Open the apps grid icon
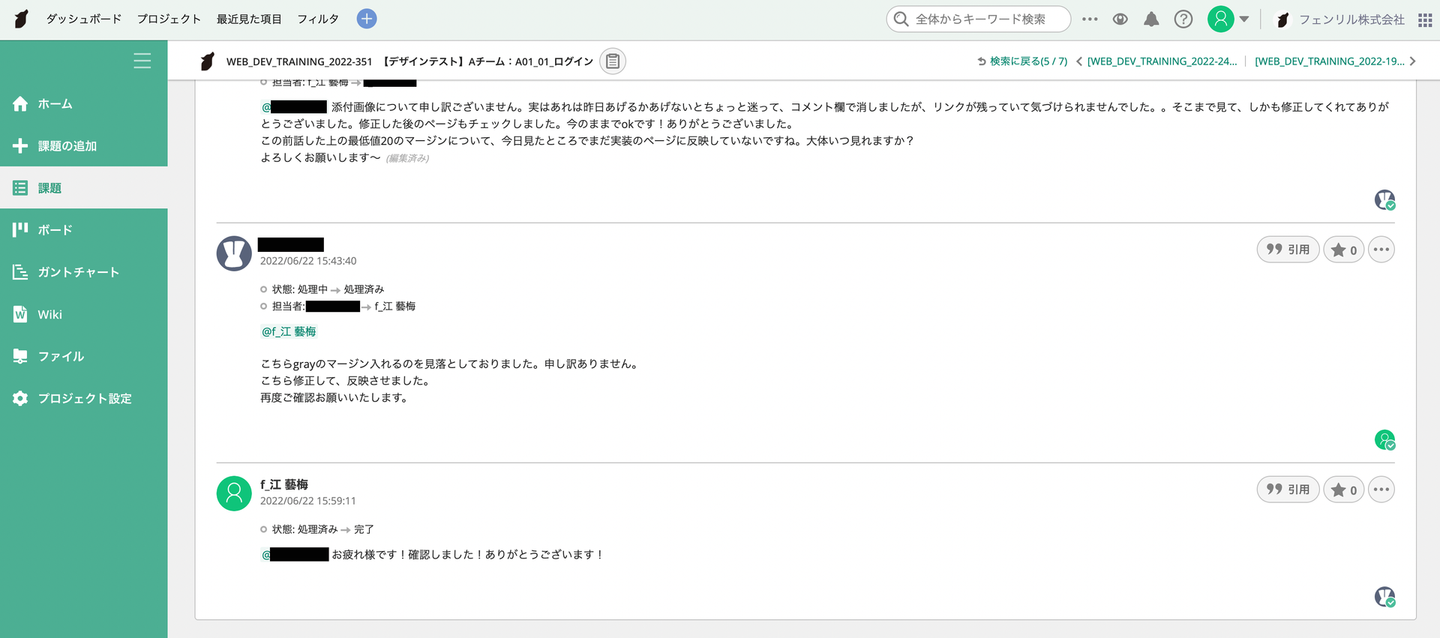 pos(1425,20)
